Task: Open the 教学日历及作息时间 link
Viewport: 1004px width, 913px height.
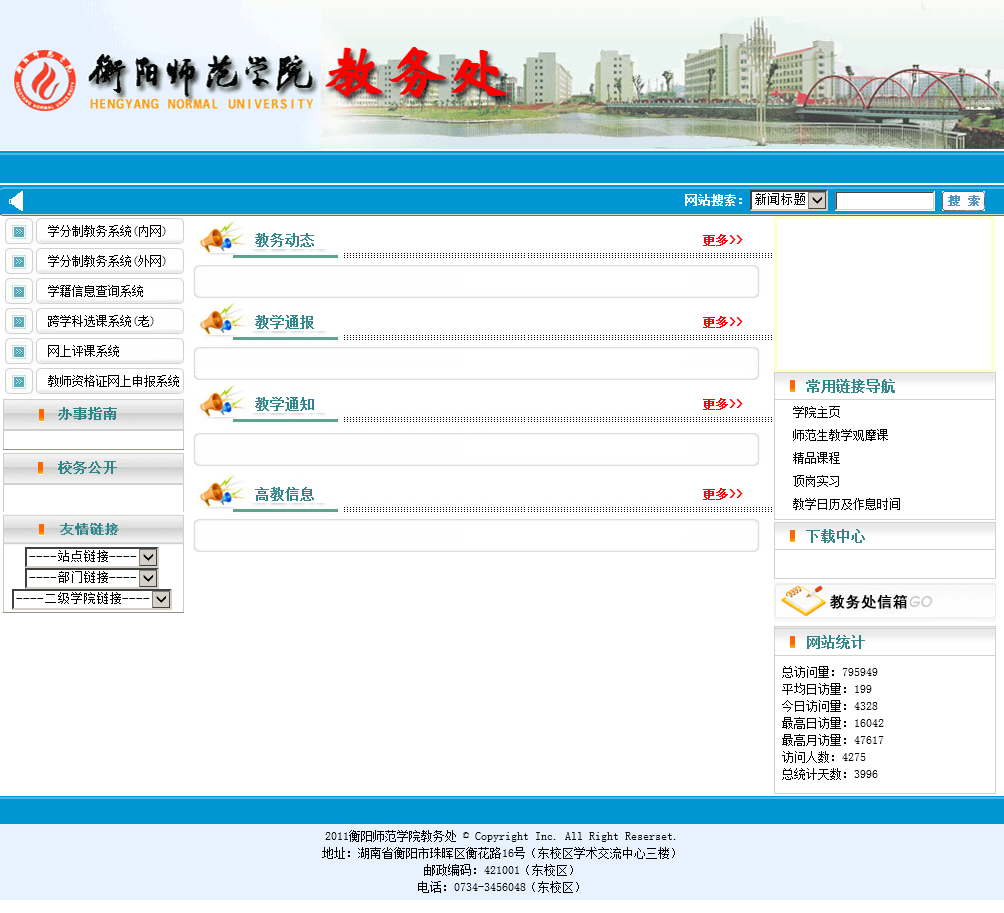Action: [x=846, y=505]
